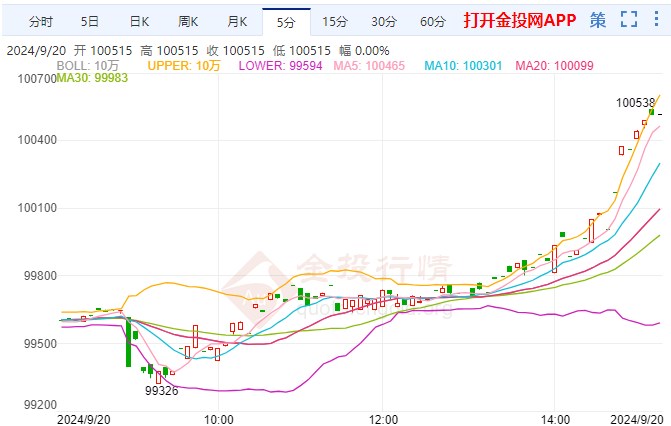The width and height of the screenshot is (671, 426).
Task: Click the BOLL: 10万 indicator label
Action: [88, 66]
